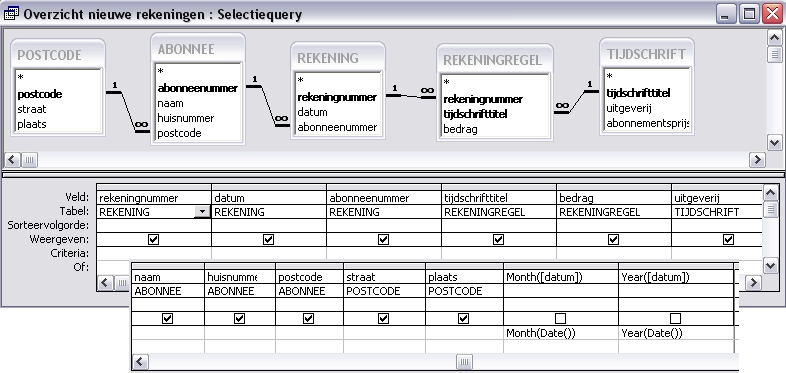Viewport: 786px width, 373px height.
Task: Toggle Weergeven checkbox under uitgeverij column
Action: (728, 240)
